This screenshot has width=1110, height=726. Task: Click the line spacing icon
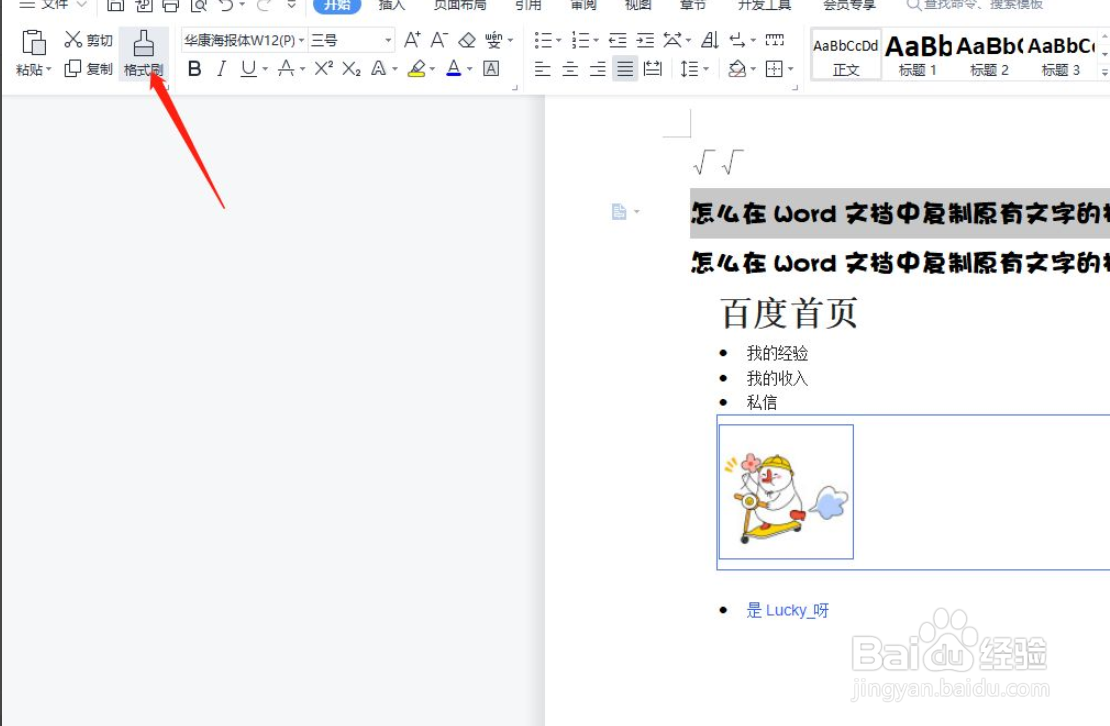tap(688, 69)
